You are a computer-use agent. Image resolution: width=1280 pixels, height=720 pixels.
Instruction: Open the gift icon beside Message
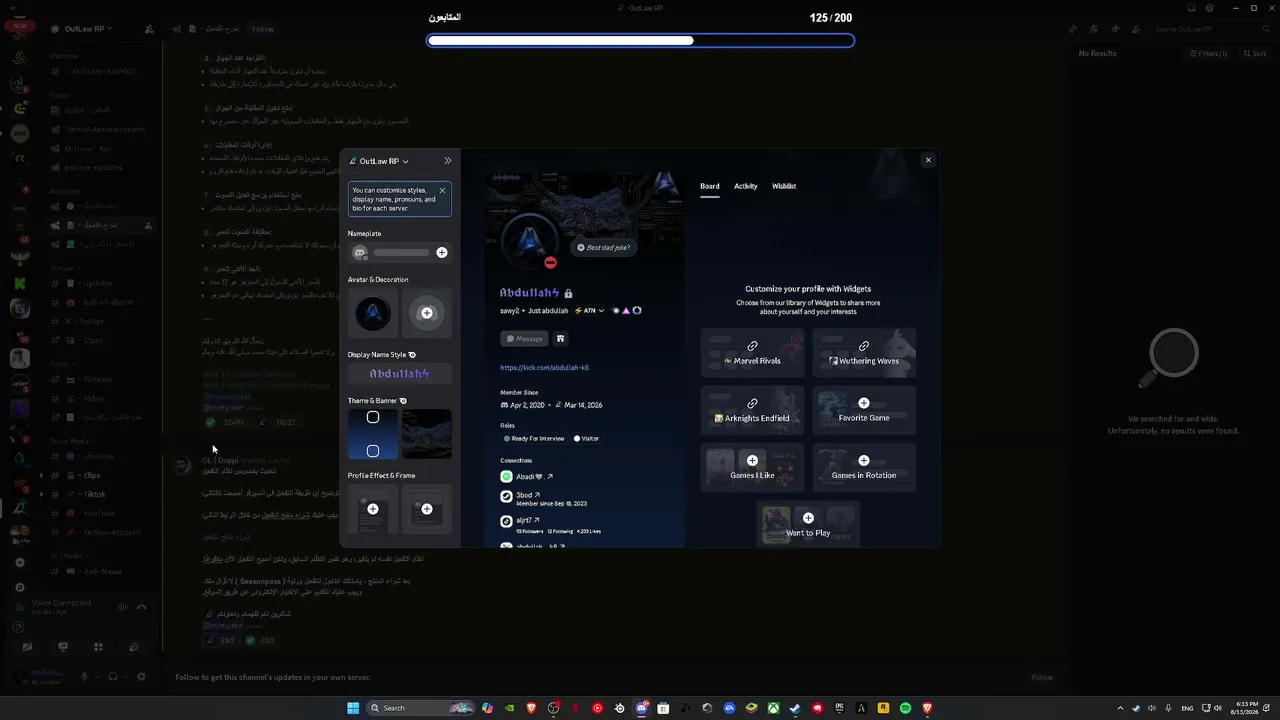tap(560, 339)
